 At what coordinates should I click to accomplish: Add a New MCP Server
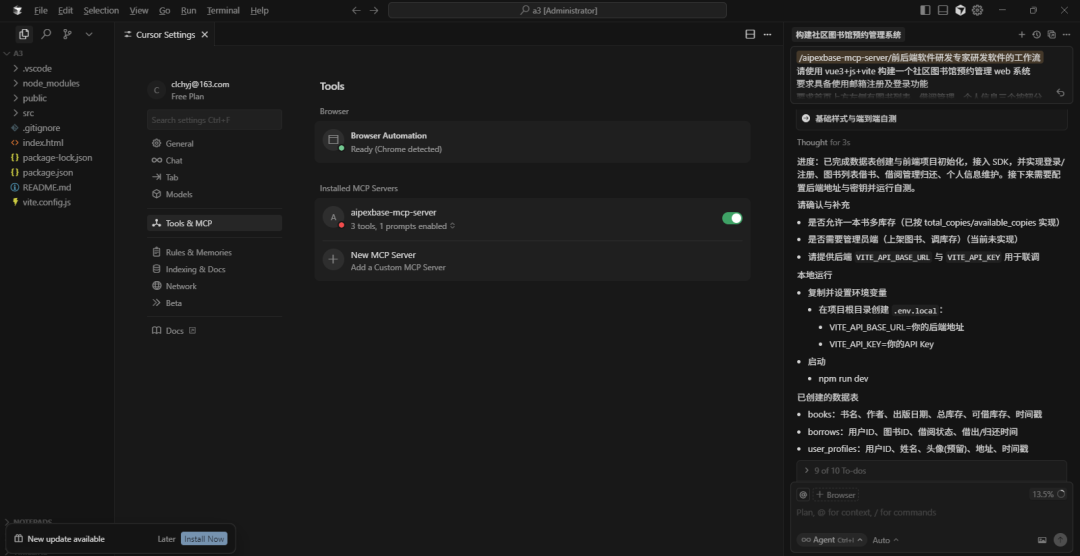(532, 260)
